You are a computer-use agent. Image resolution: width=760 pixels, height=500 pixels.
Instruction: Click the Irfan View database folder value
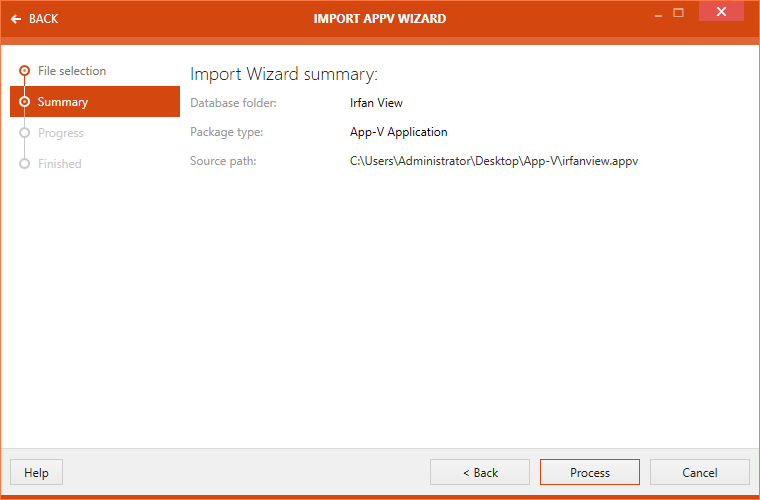(x=376, y=103)
